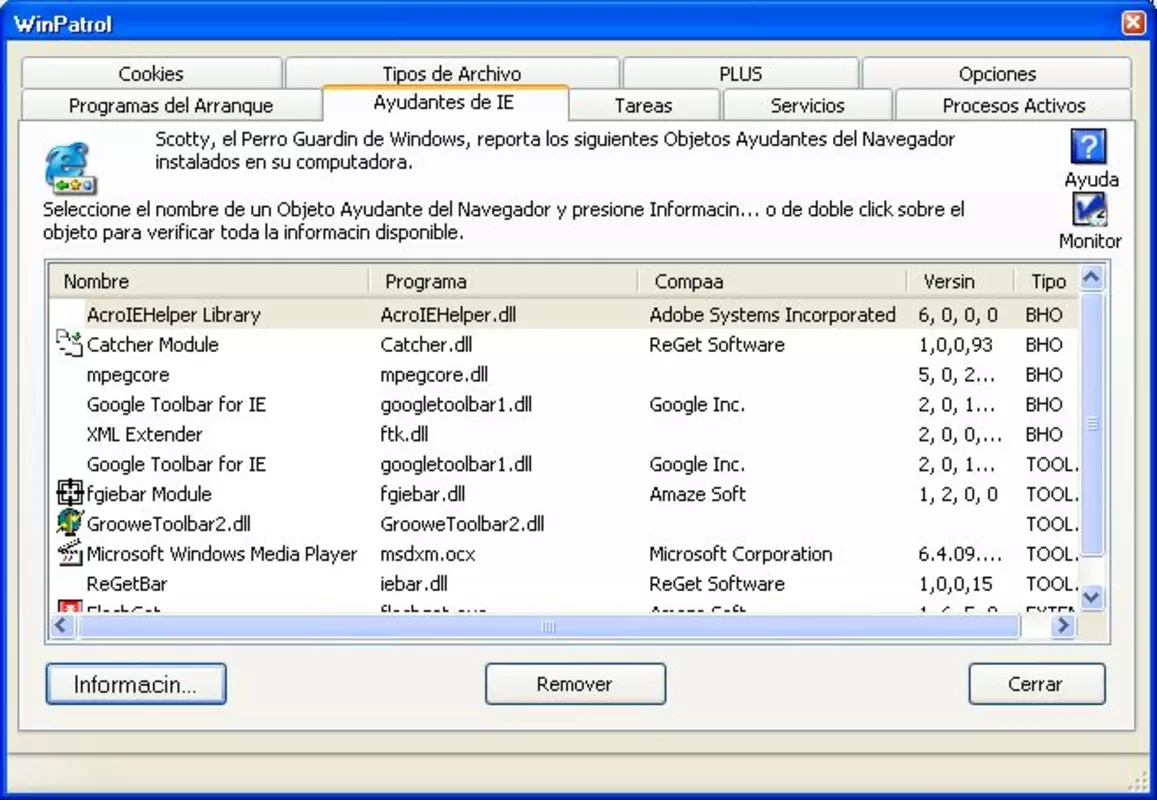Select the mpegcore entry
This screenshot has height=800, width=1157.
[128, 374]
